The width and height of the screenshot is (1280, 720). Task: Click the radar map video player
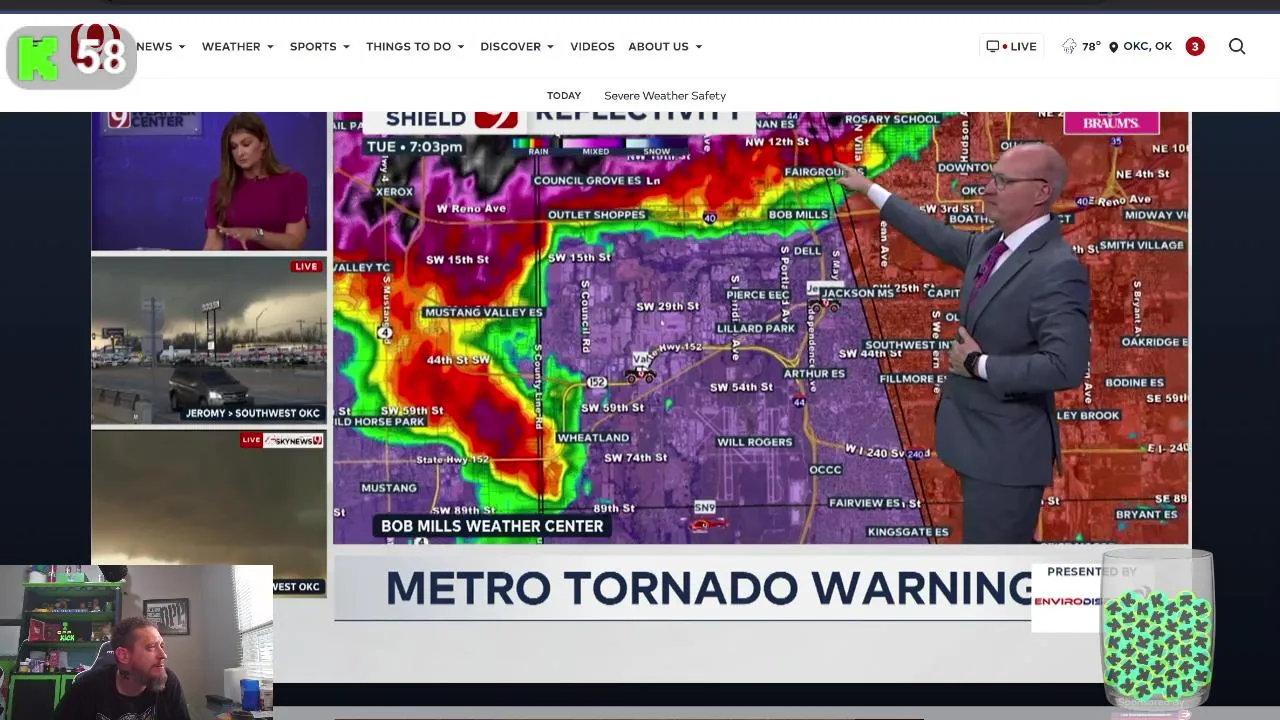pos(761,328)
